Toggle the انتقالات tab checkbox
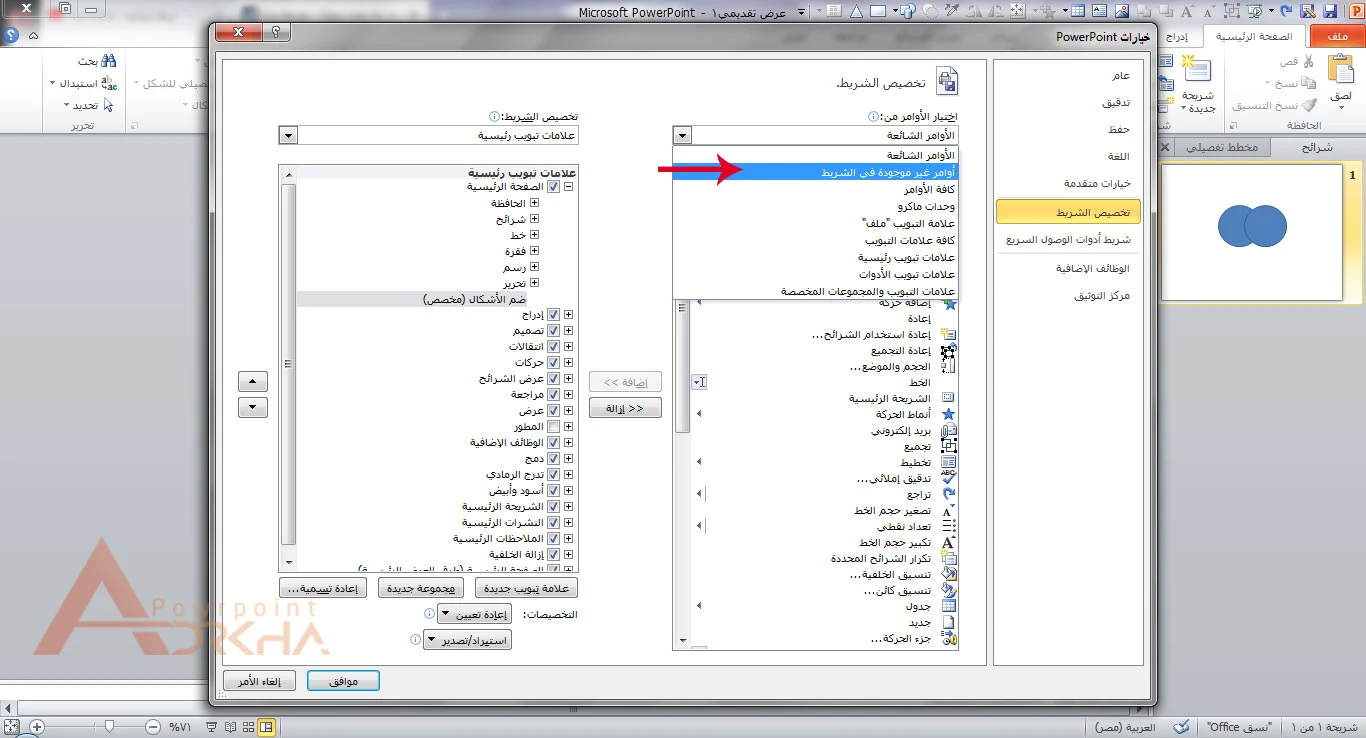1366x738 pixels. [553, 346]
